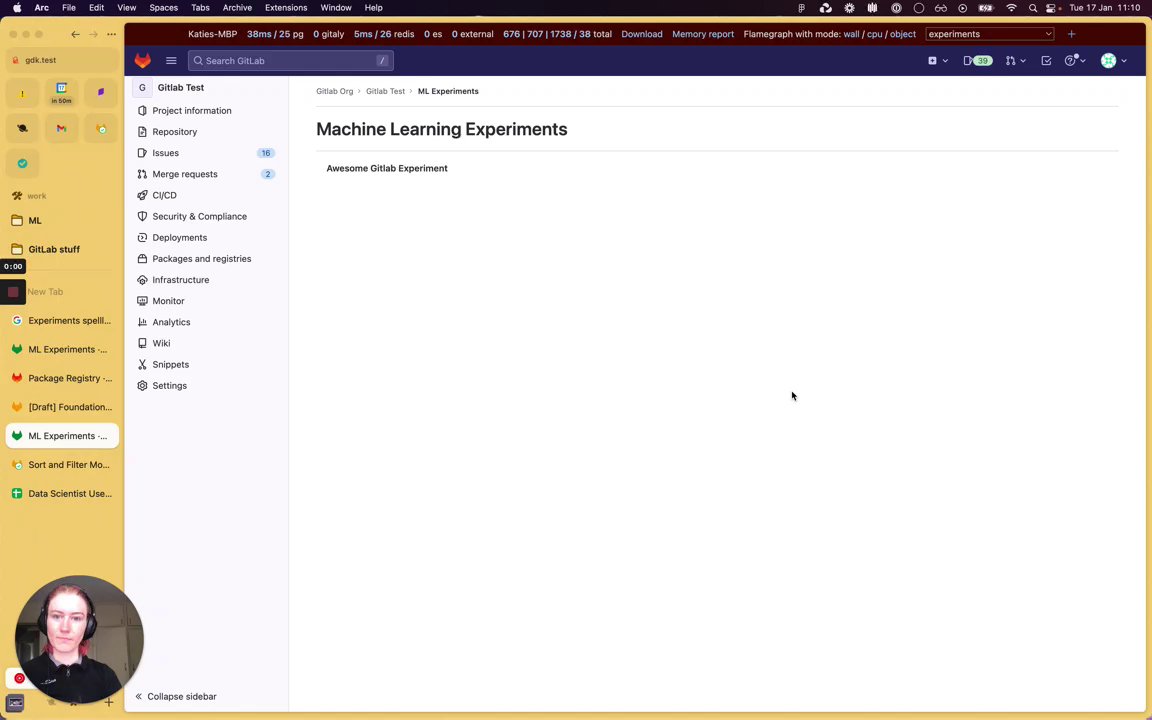Open pinned calendar tab in Arc
Image resolution: width=1152 pixels, height=720 pixels.
[x=62, y=93]
